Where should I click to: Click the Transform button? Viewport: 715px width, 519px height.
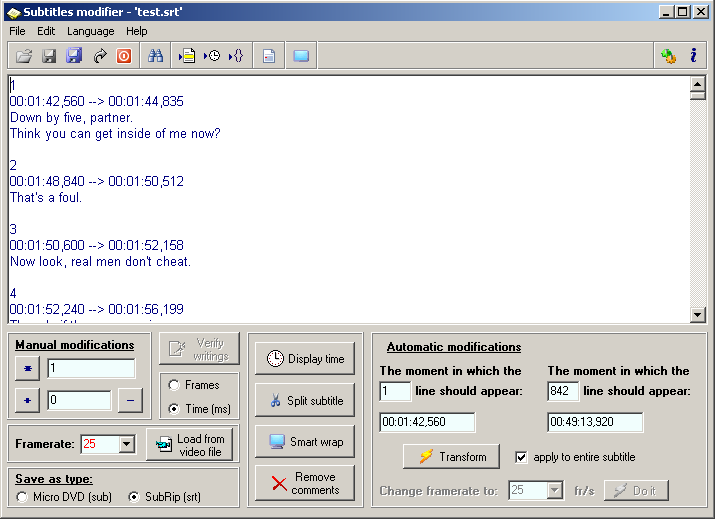pyautogui.click(x=451, y=457)
